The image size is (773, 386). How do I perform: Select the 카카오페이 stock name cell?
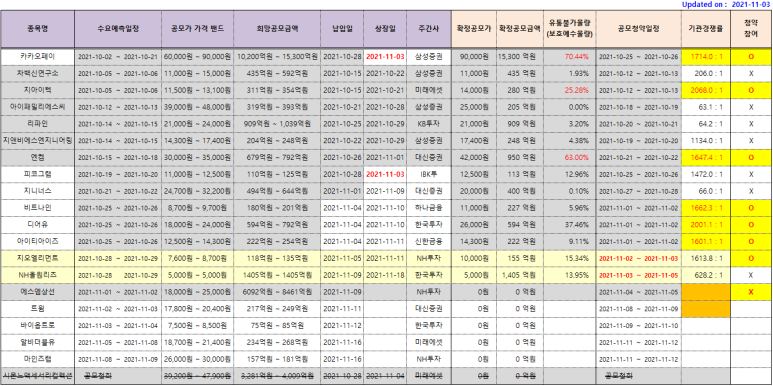37,57
